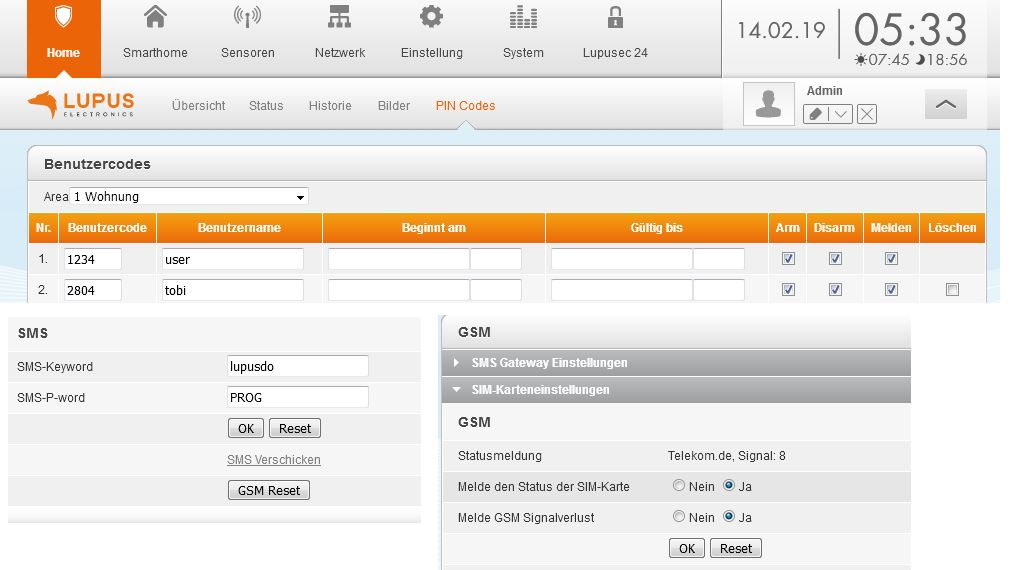Open the Einstellung gear icon
The width and height of the screenshot is (1012, 570).
tap(431, 18)
